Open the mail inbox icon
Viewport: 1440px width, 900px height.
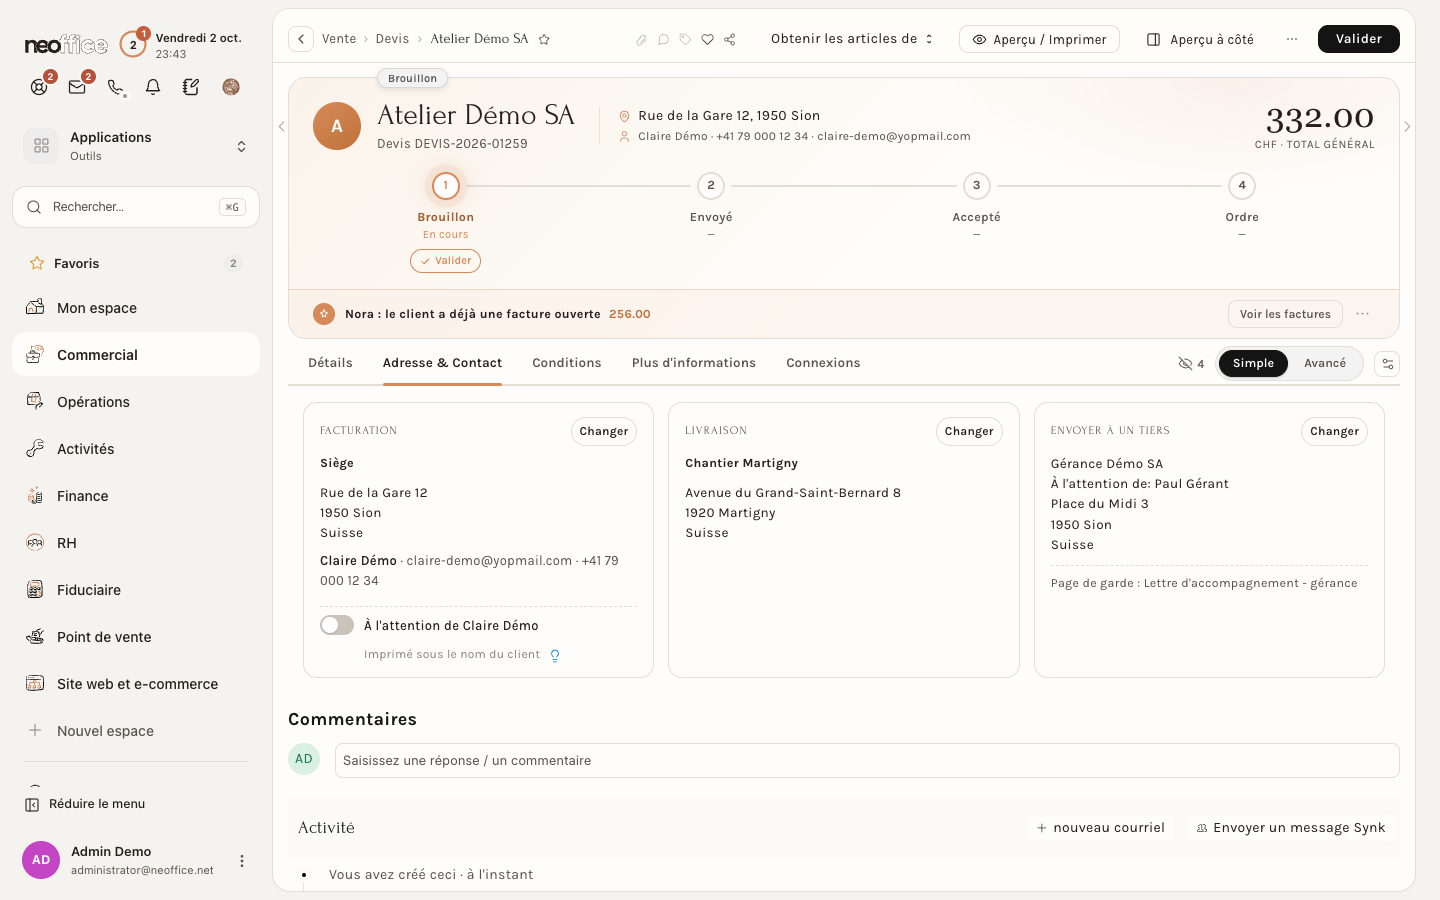pos(77,87)
